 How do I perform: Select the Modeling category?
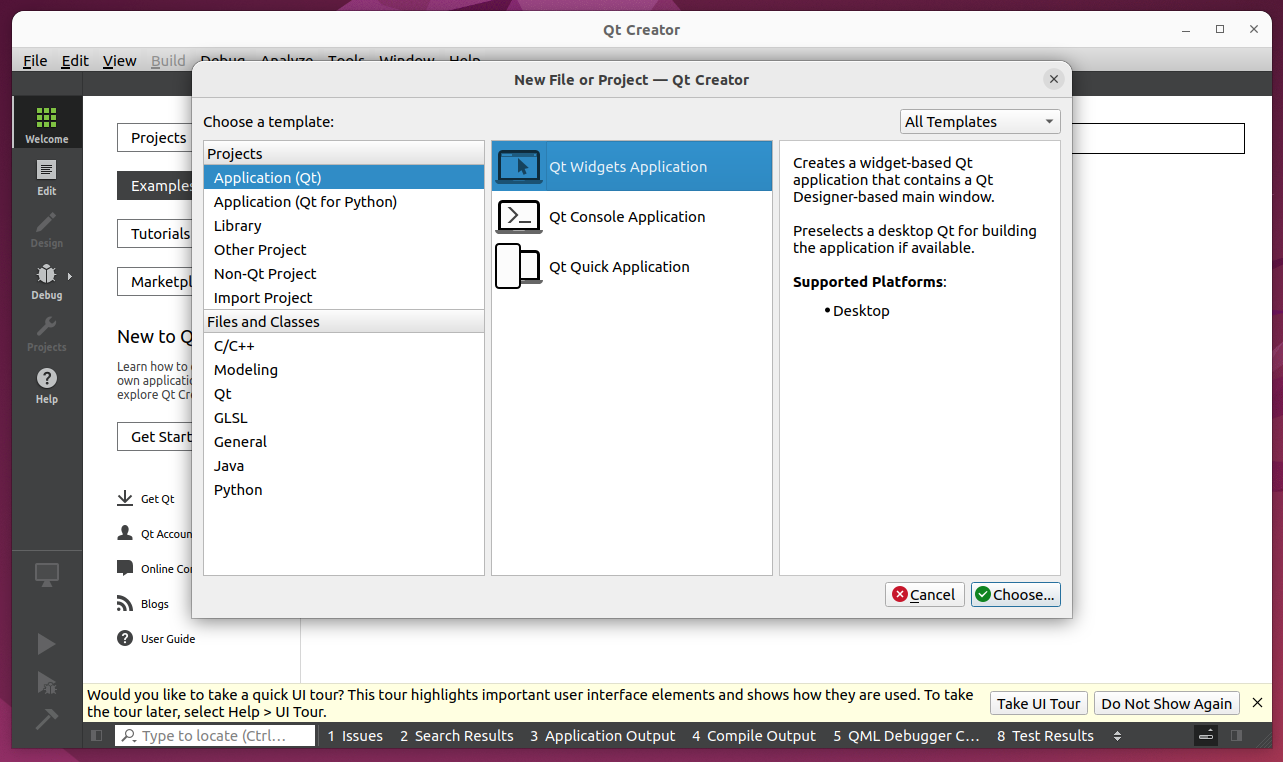[x=343, y=369]
